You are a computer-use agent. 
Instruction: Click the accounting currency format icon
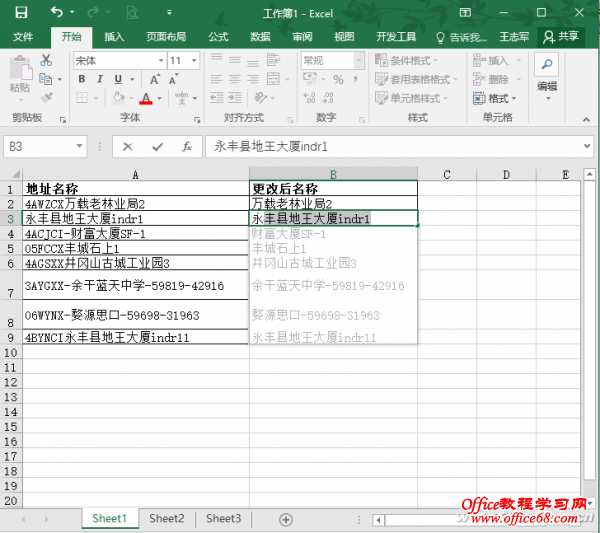pos(310,79)
